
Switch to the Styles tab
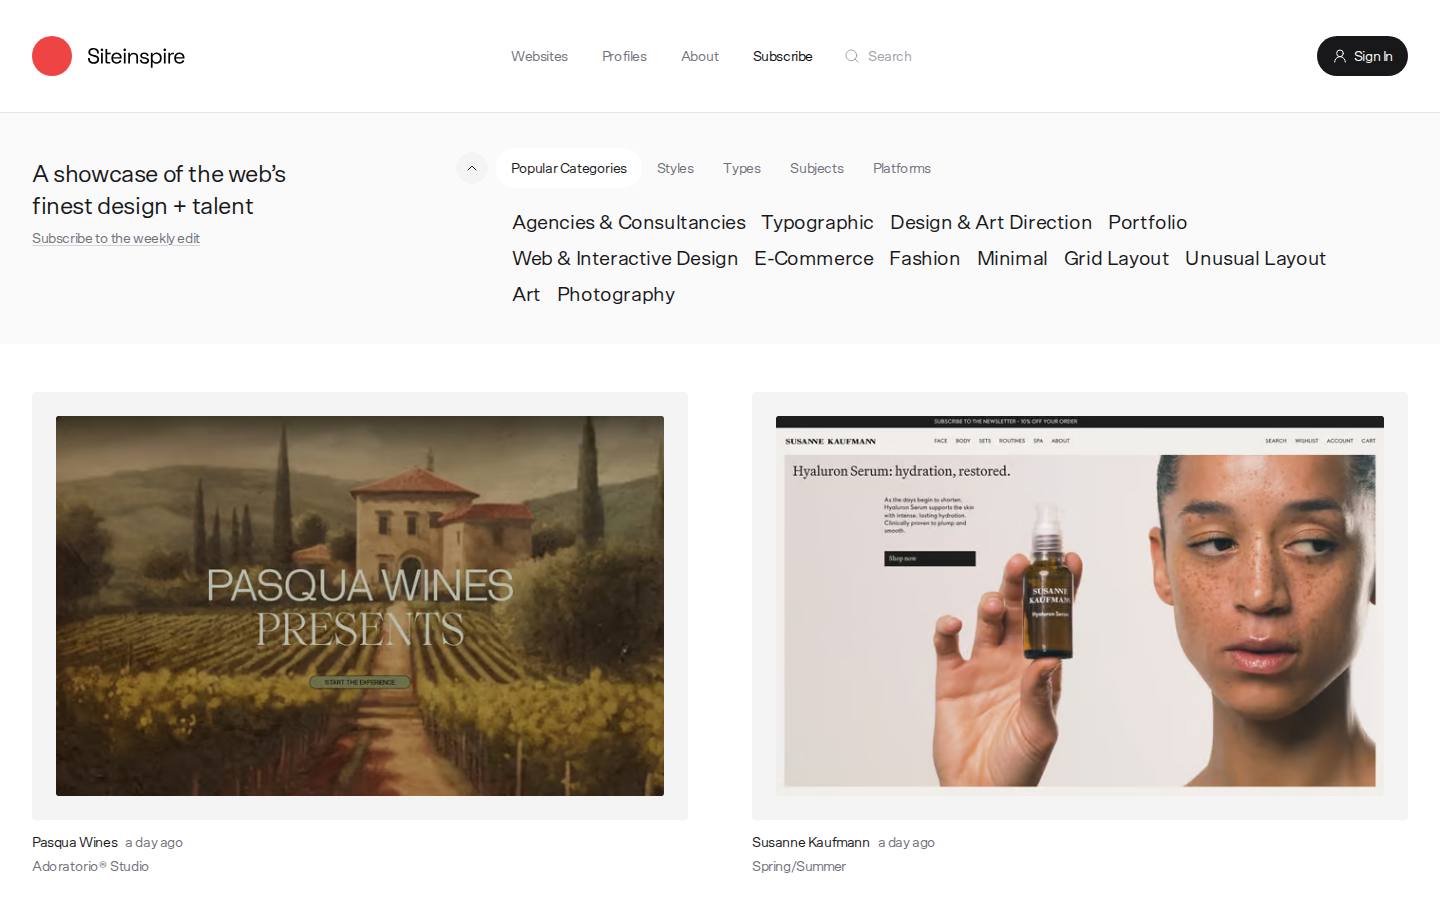pyautogui.click(x=675, y=168)
